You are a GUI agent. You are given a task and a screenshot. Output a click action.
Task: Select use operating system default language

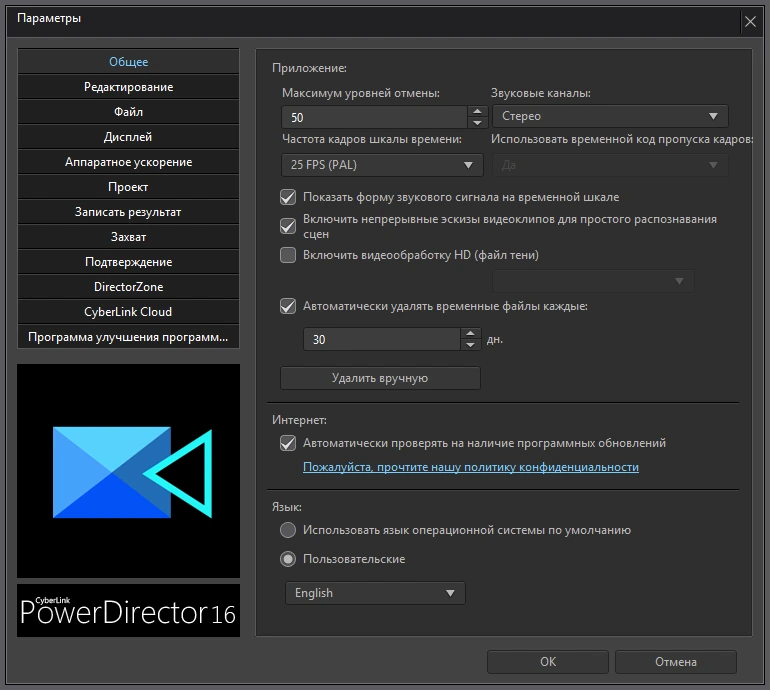point(288,530)
